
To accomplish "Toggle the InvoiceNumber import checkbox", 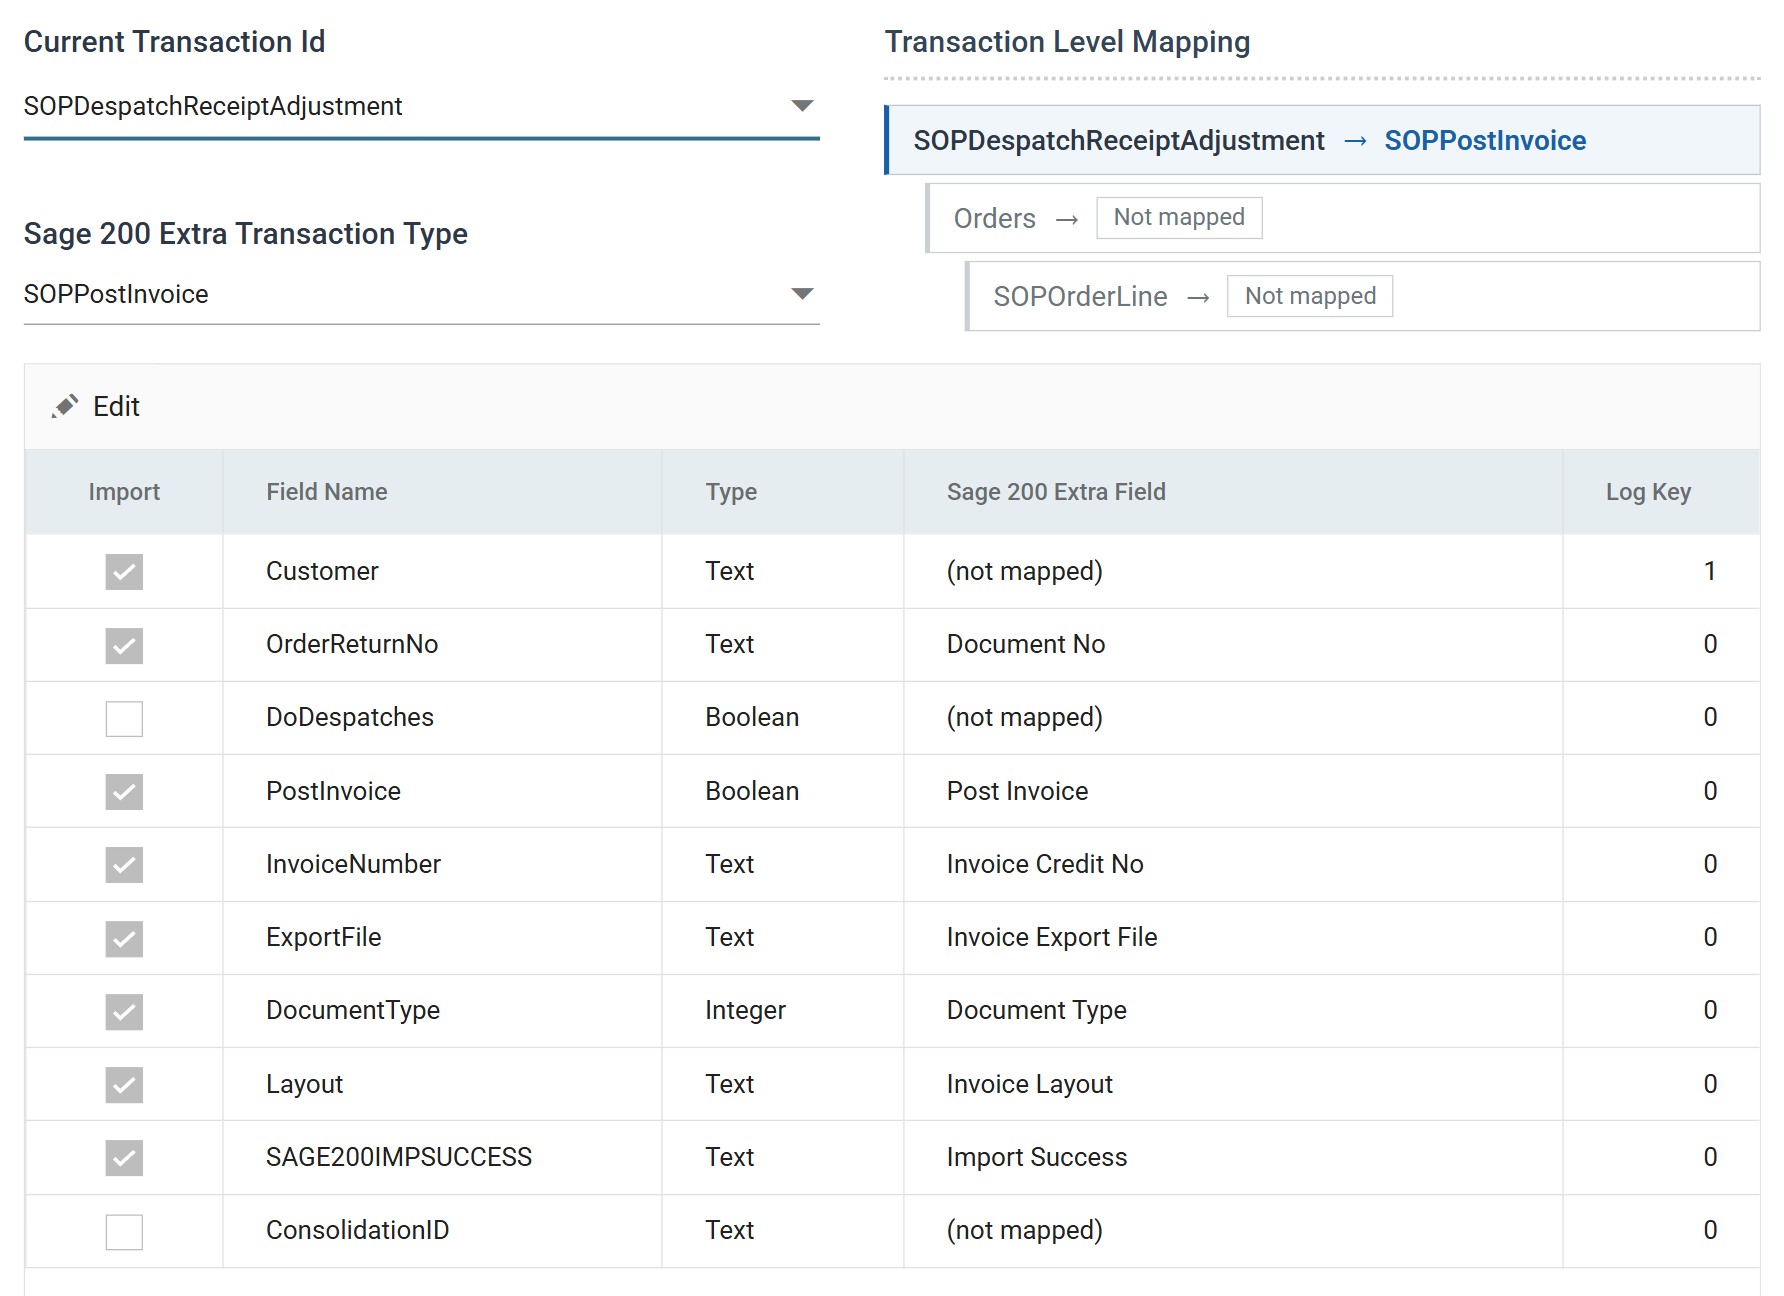I will 124,865.
